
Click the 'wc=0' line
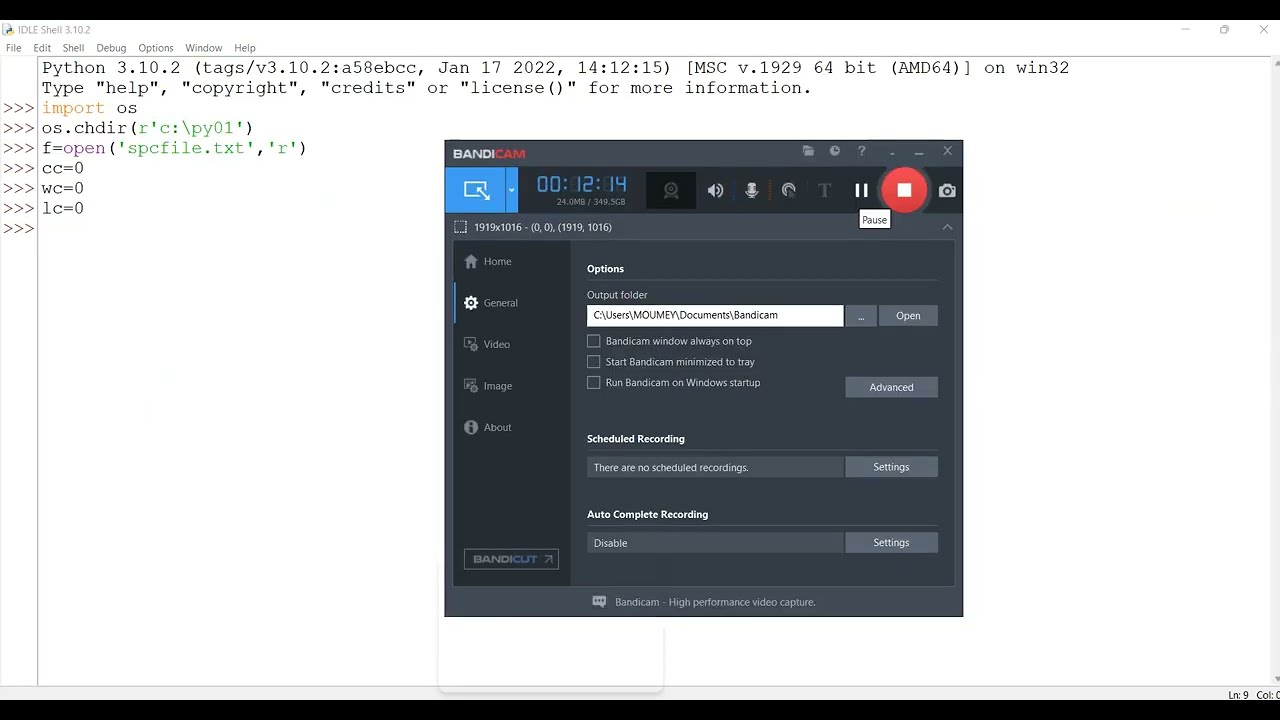pyautogui.click(x=63, y=188)
